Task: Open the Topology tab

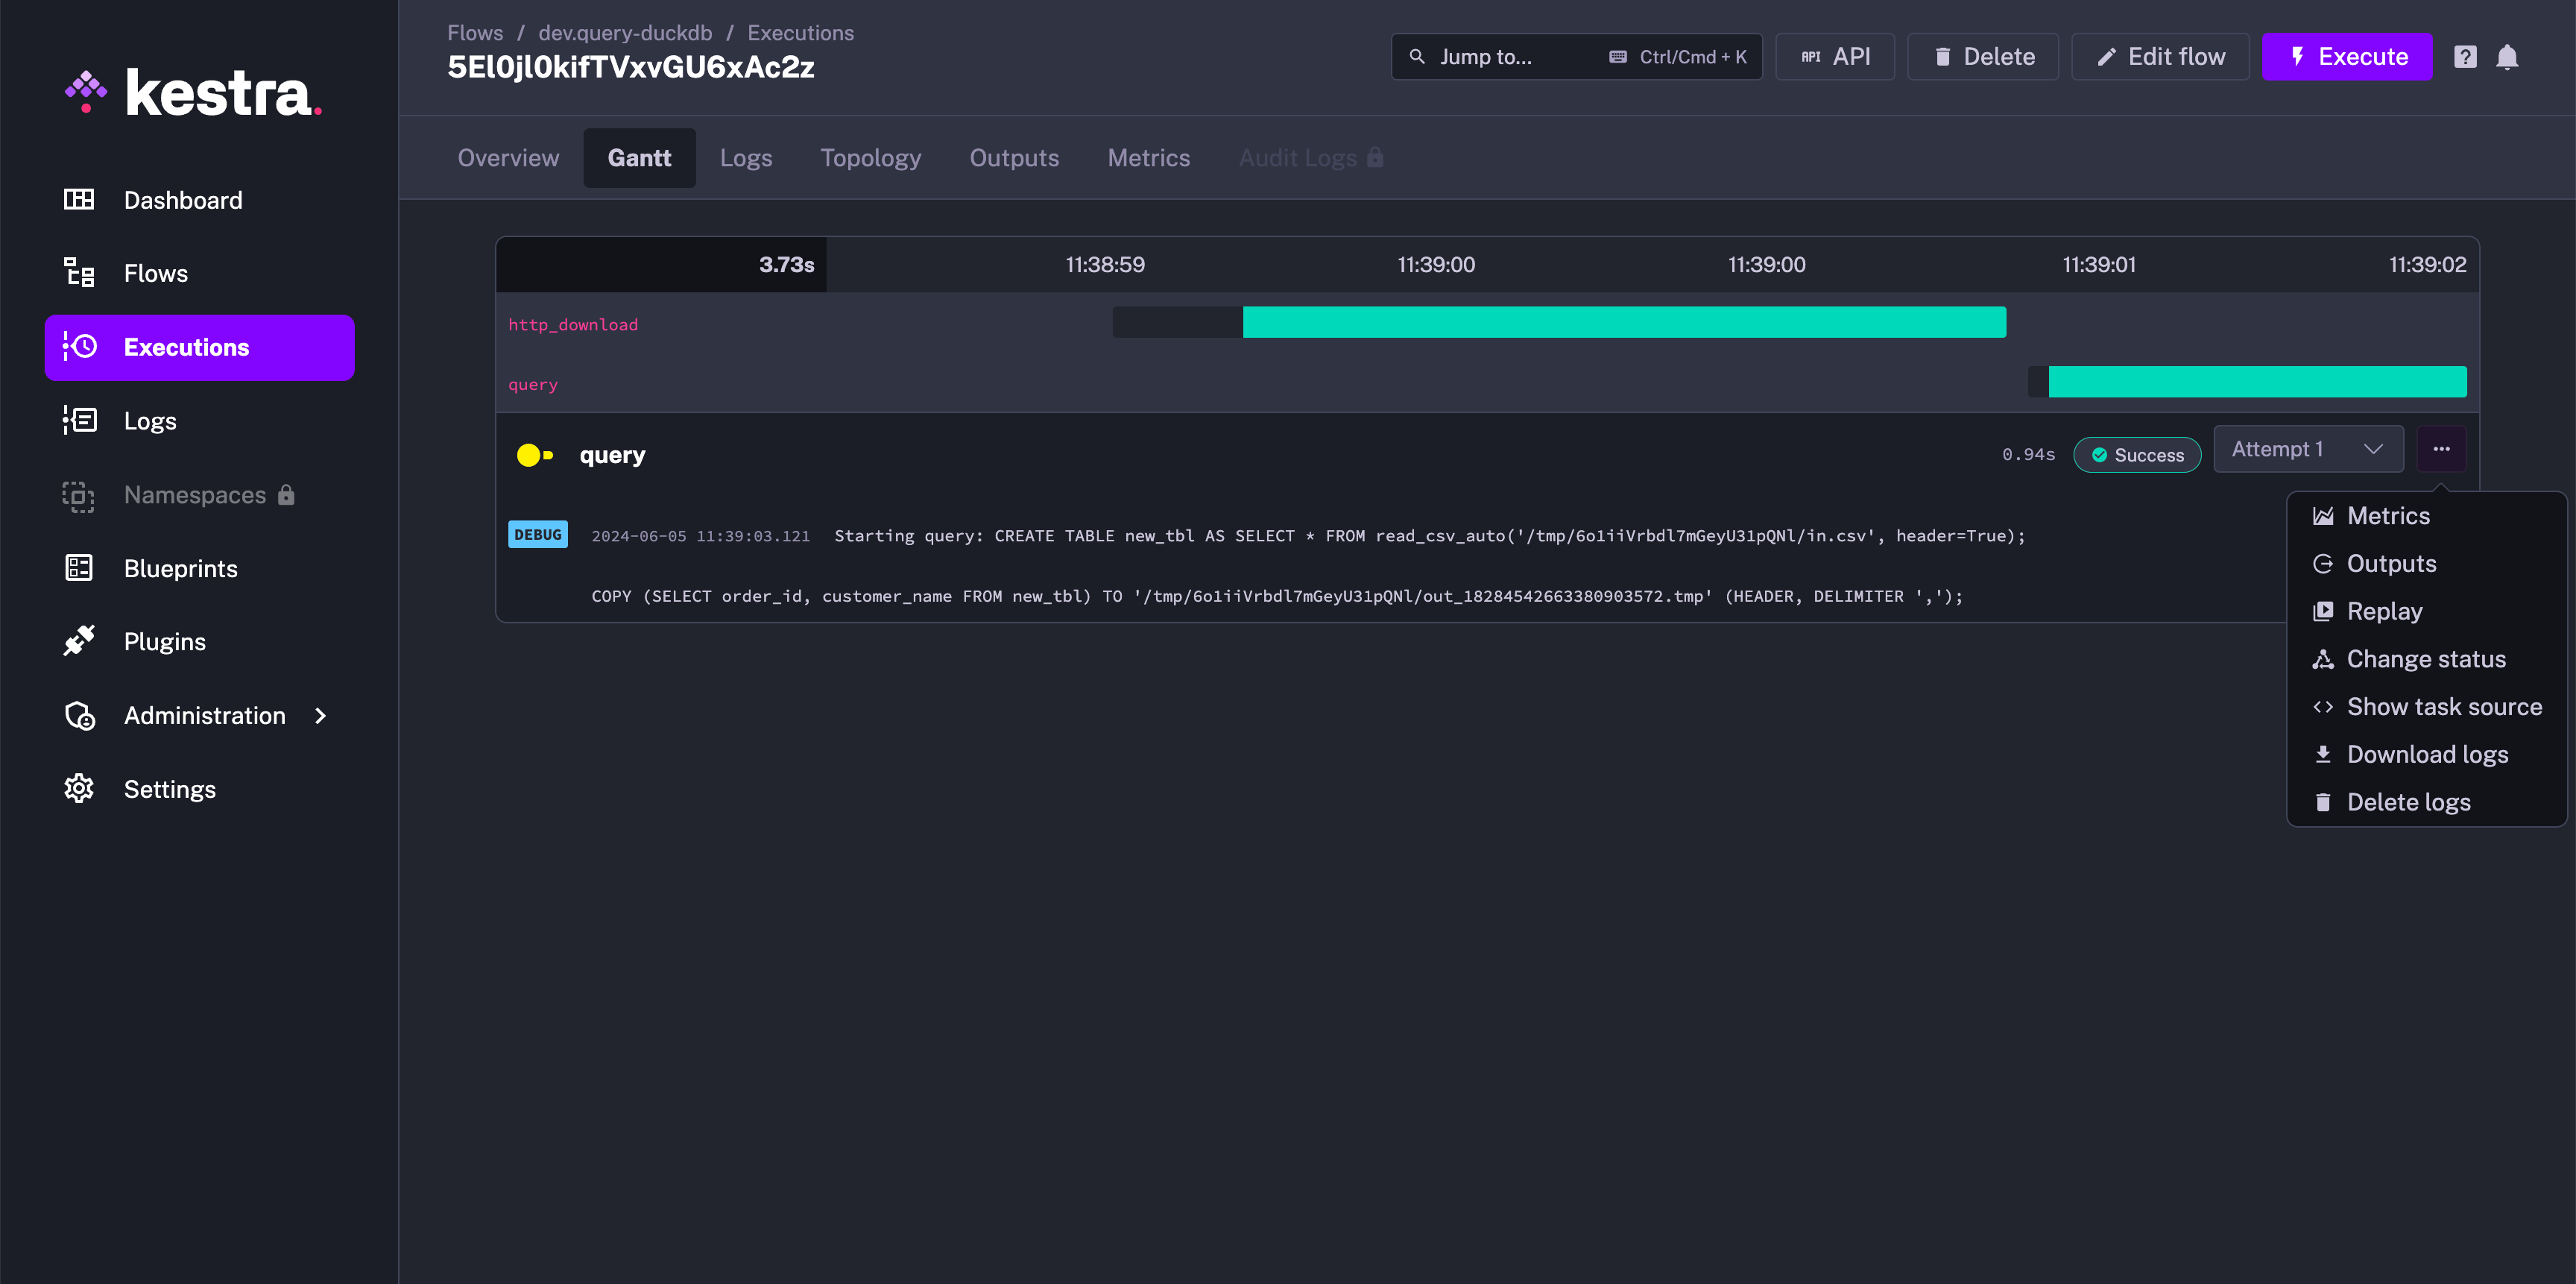Action: click(x=870, y=158)
